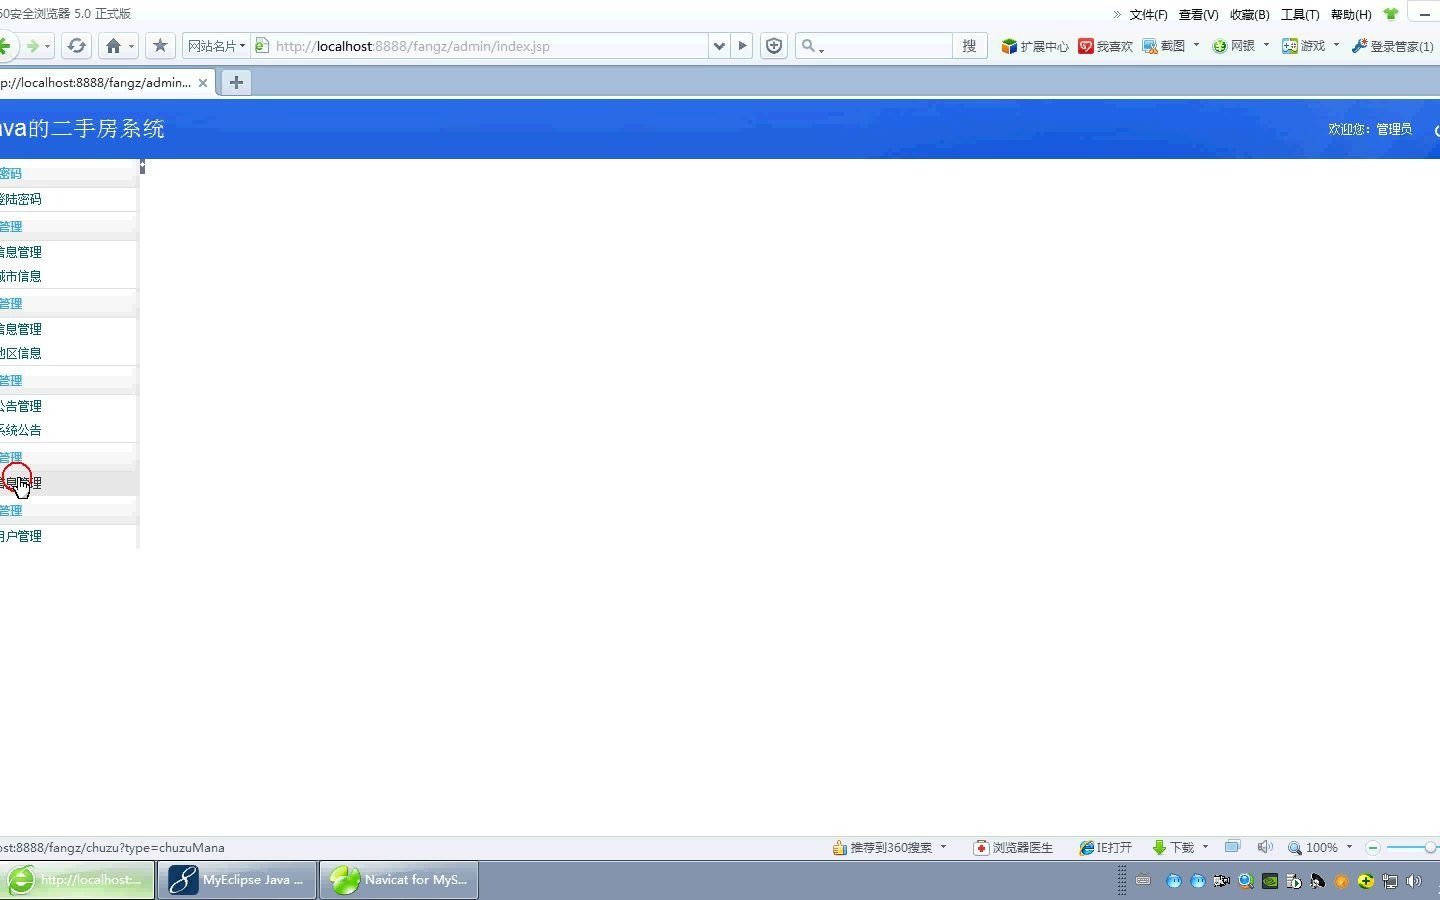The image size is (1440, 900).
Task: Close the localhost admin tab
Action: pos(203,83)
